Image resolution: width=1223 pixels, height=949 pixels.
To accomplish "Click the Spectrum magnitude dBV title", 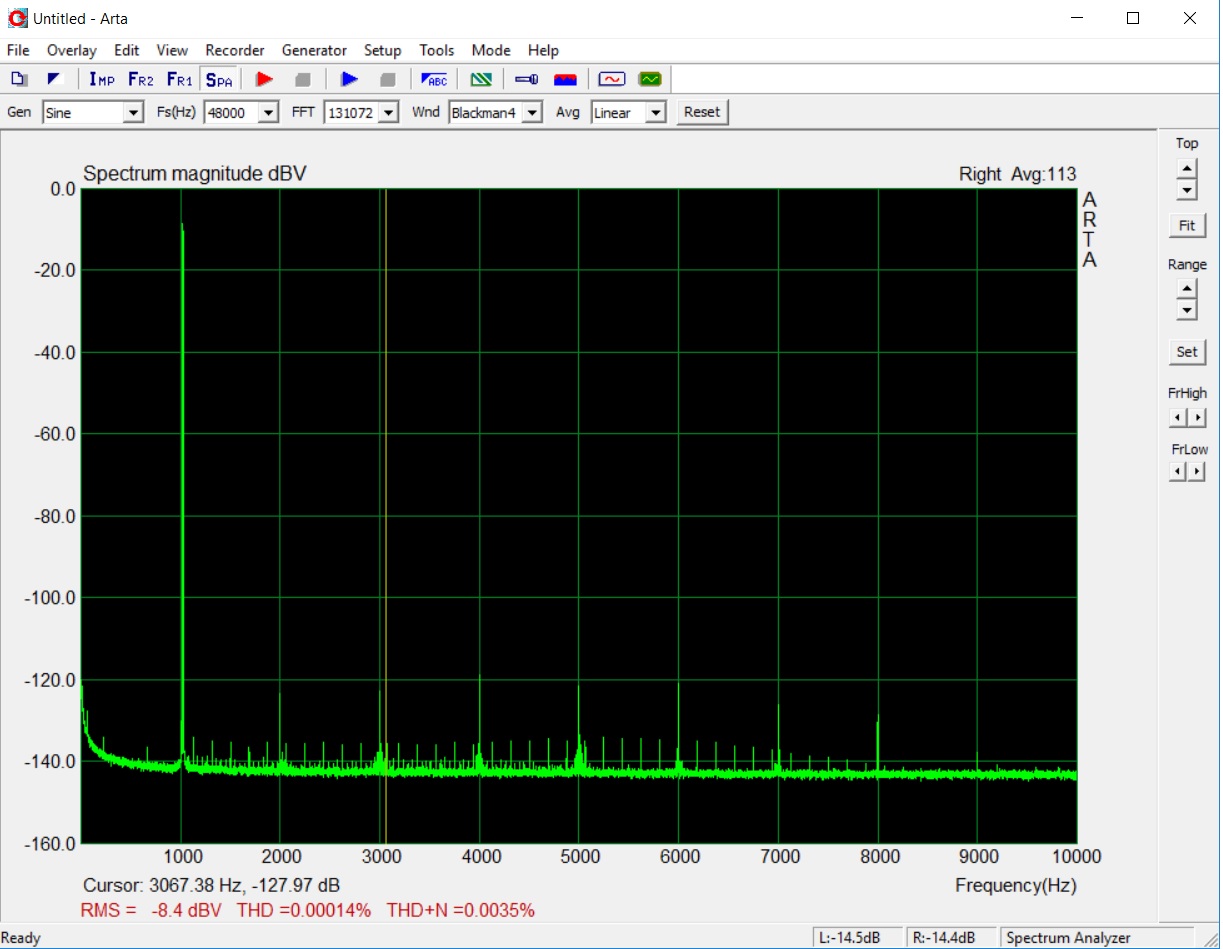I will pos(194,174).
